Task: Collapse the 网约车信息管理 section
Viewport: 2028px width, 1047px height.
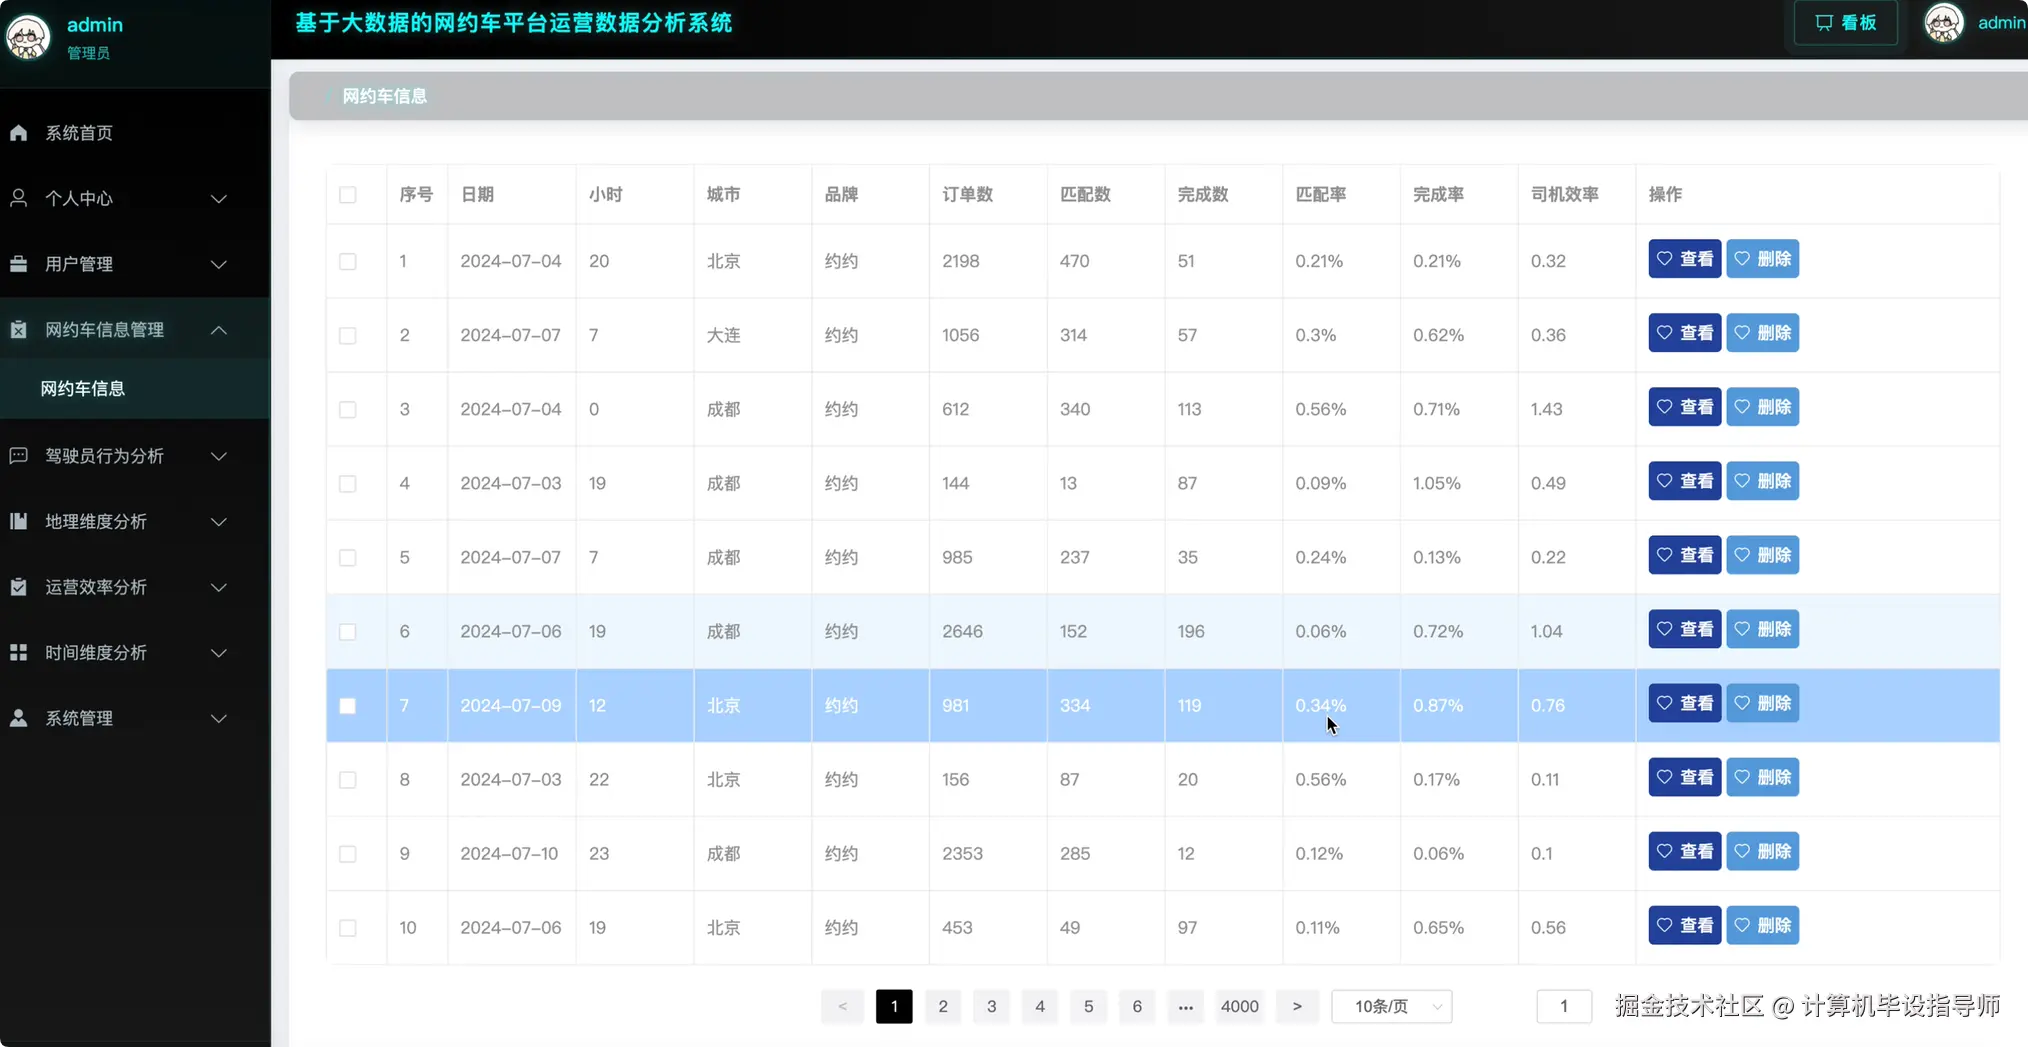Action: (219, 329)
